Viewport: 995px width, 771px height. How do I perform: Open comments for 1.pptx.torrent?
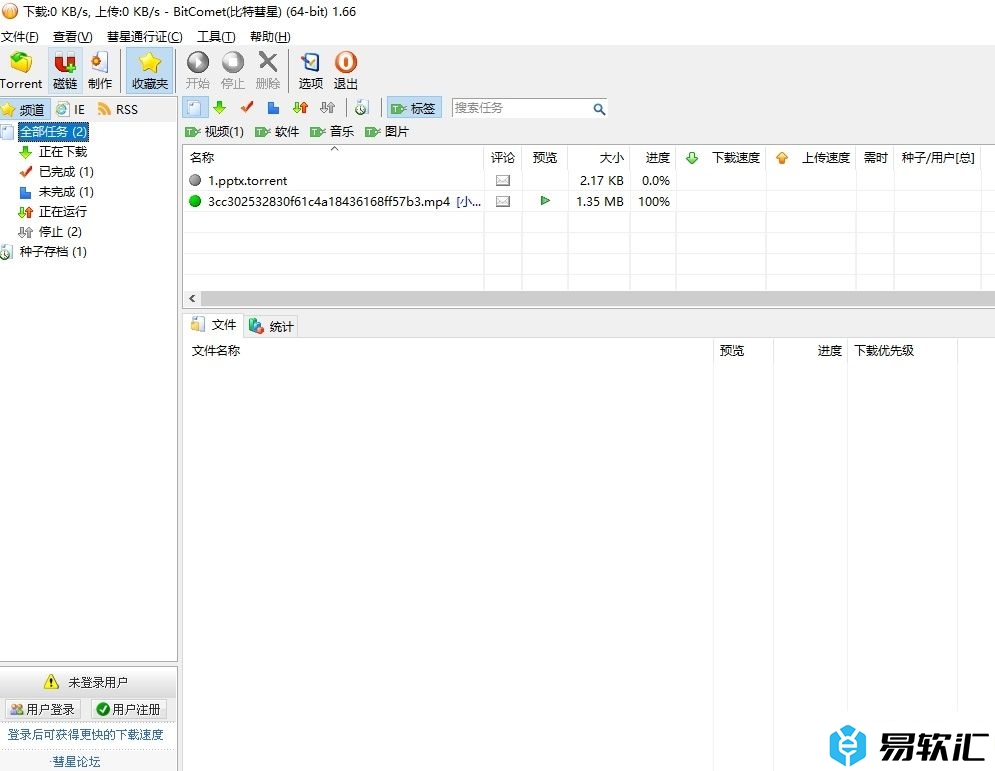click(503, 181)
